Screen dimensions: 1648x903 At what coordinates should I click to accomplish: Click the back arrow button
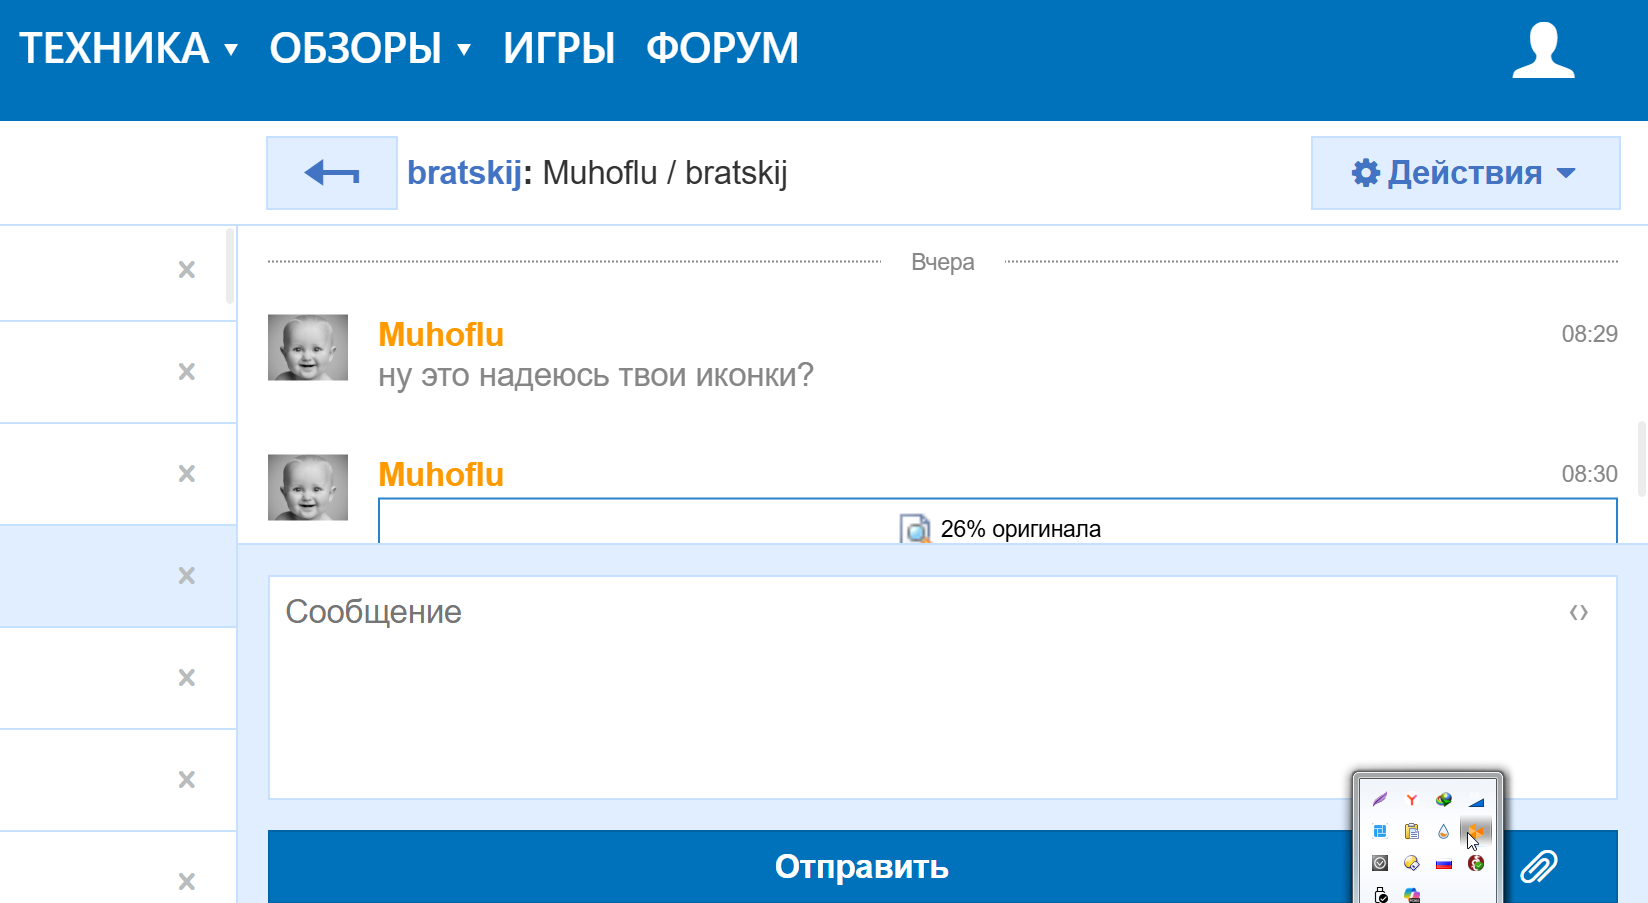click(x=332, y=173)
